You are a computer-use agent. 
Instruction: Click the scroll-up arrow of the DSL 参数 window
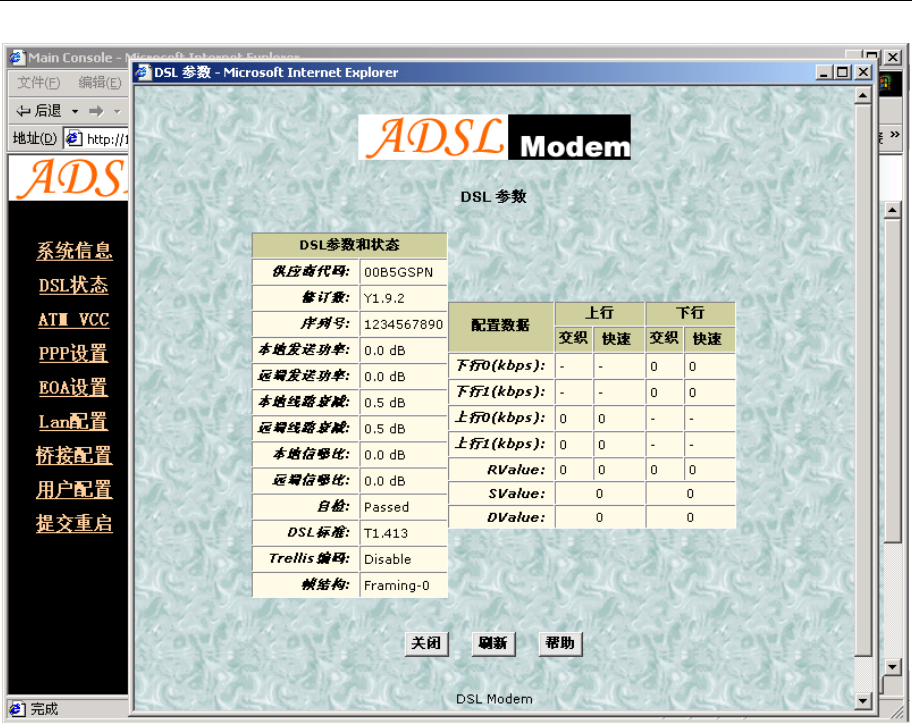click(x=863, y=95)
